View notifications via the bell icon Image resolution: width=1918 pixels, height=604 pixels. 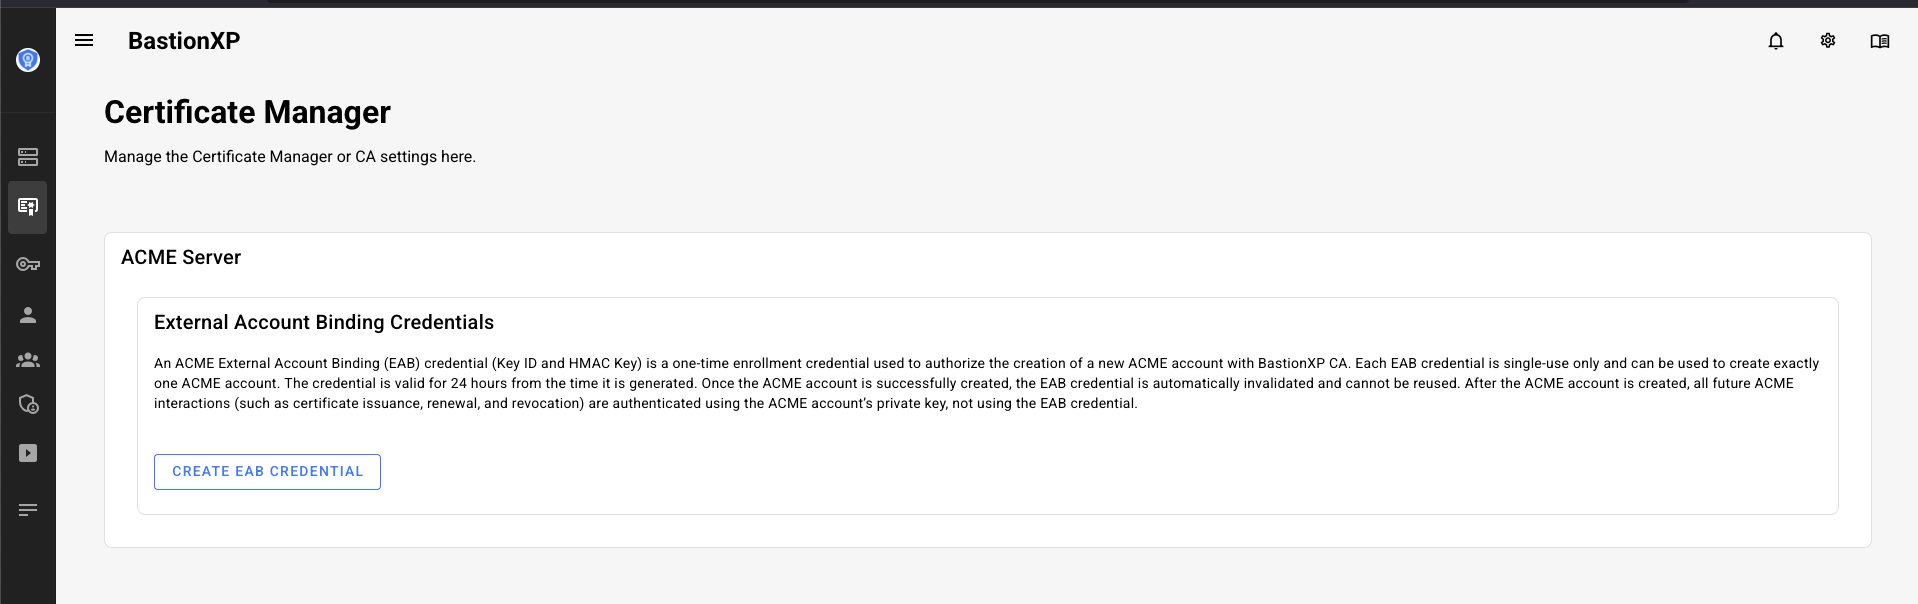coord(1776,41)
